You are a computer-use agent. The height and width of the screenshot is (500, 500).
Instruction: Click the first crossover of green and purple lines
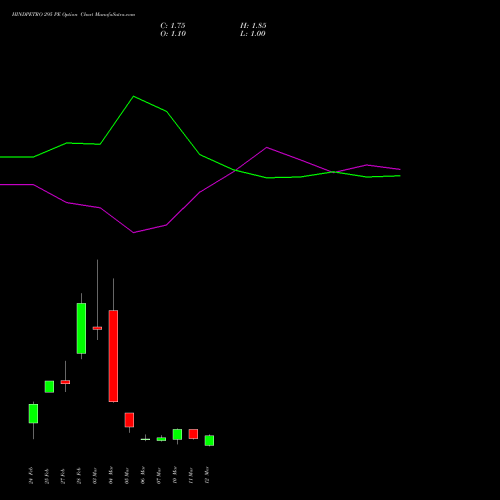point(235,170)
